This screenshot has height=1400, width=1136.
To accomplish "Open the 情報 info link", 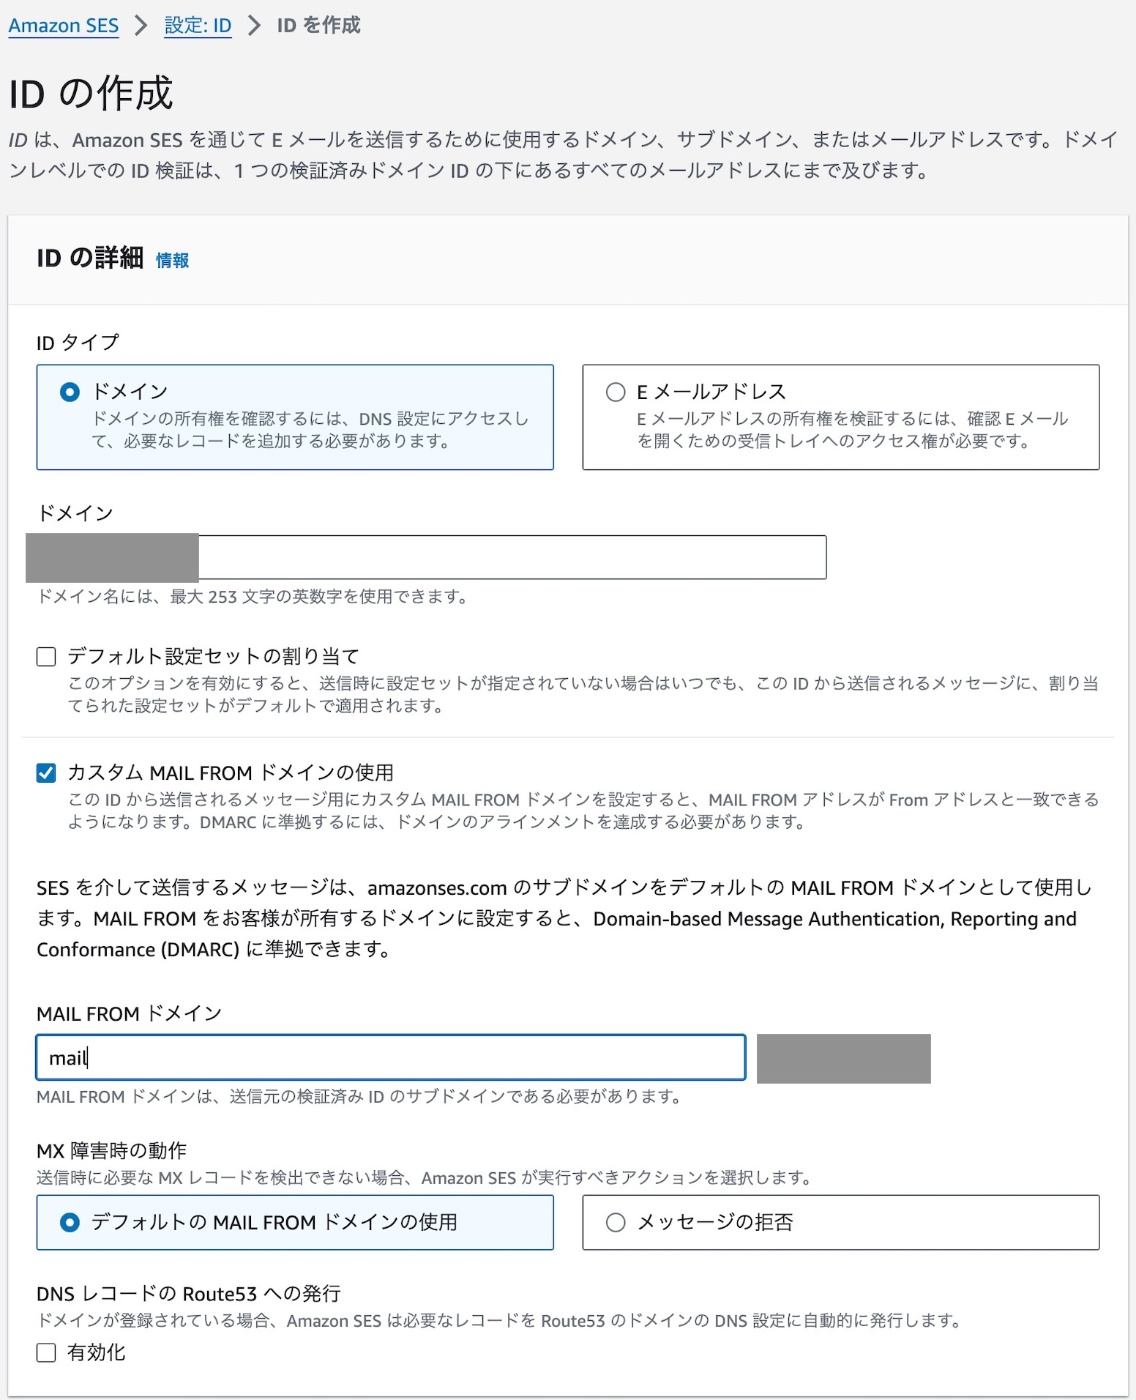I will 172,261.
